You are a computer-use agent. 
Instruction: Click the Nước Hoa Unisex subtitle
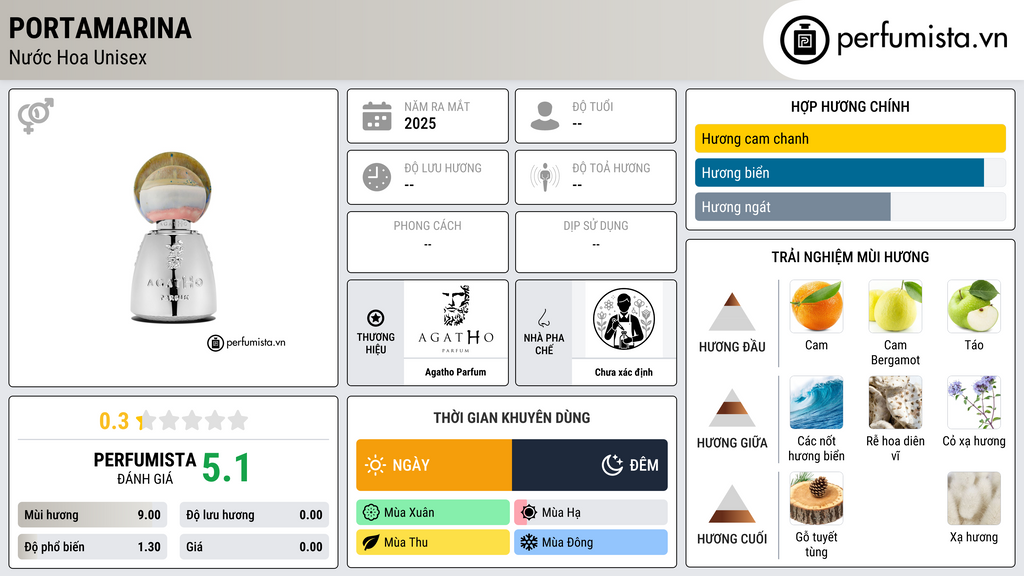coord(78,57)
